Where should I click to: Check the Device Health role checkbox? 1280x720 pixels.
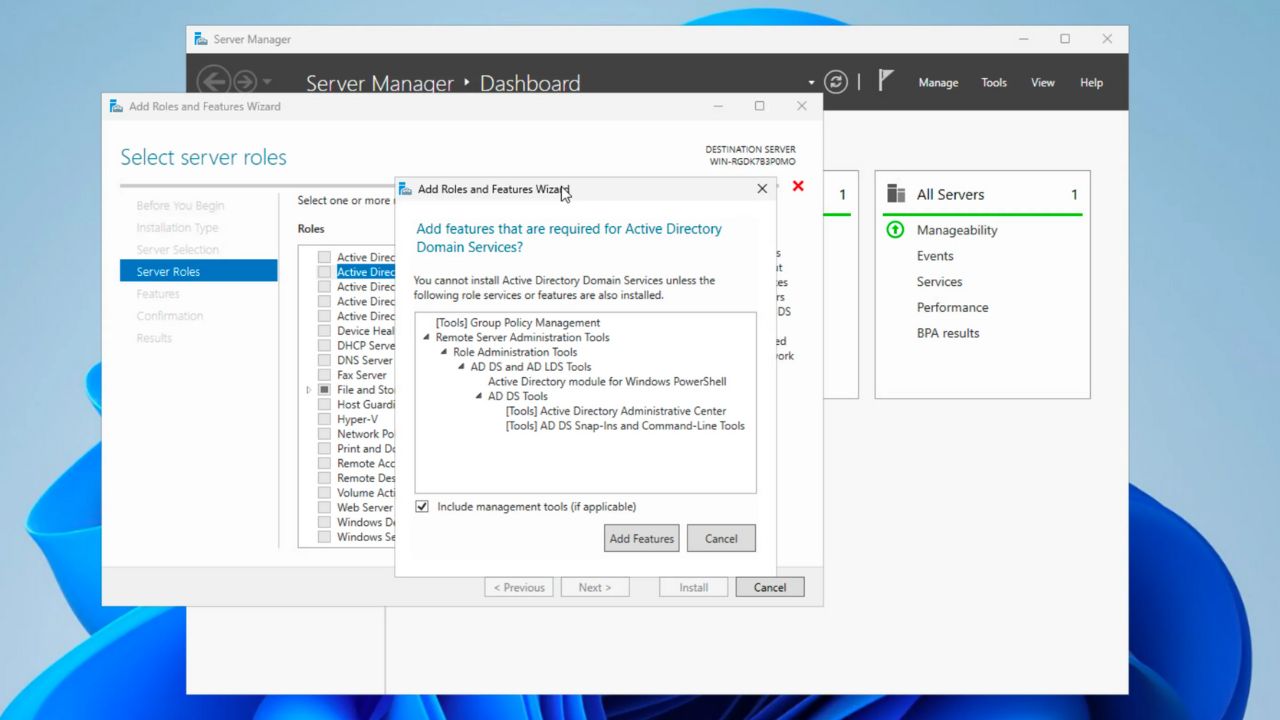click(324, 331)
